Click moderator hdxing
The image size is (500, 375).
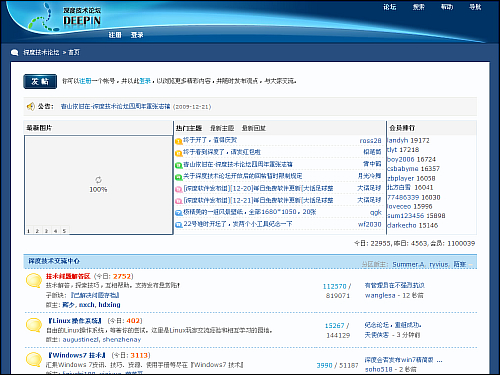click(x=109, y=305)
